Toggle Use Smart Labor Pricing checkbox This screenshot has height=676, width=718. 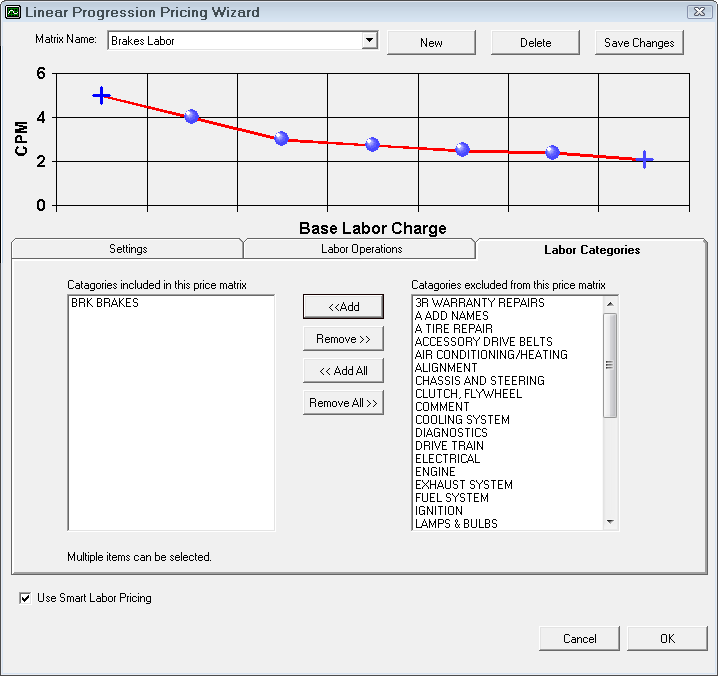[x=25, y=598]
